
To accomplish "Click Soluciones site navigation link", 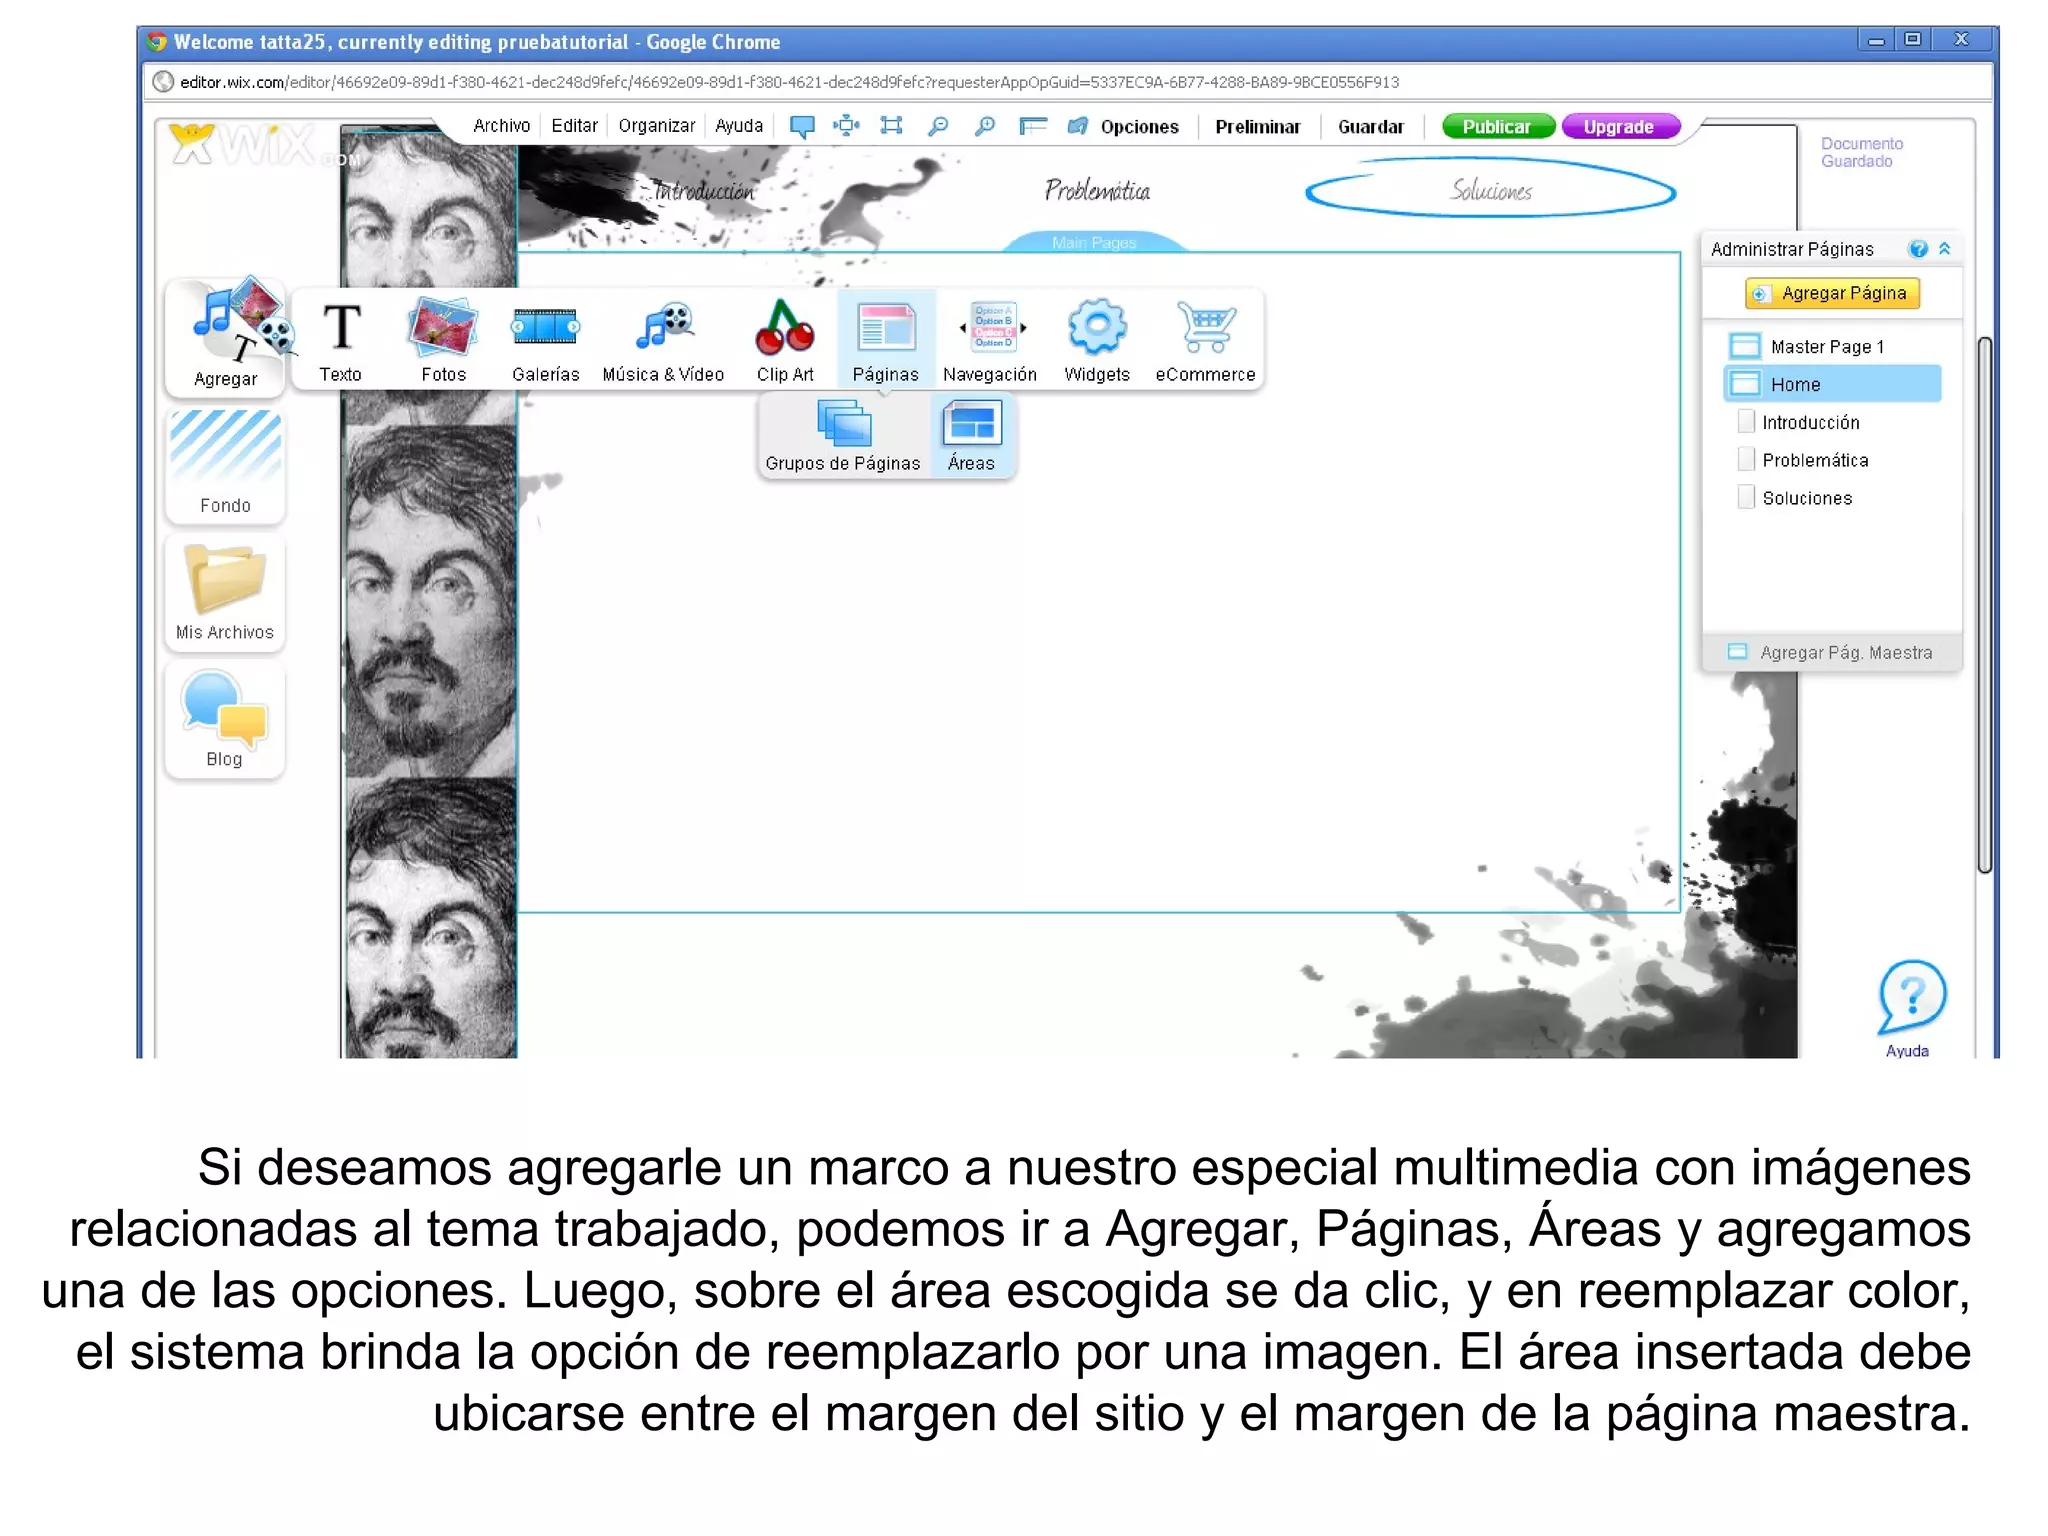I will click(x=1491, y=190).
